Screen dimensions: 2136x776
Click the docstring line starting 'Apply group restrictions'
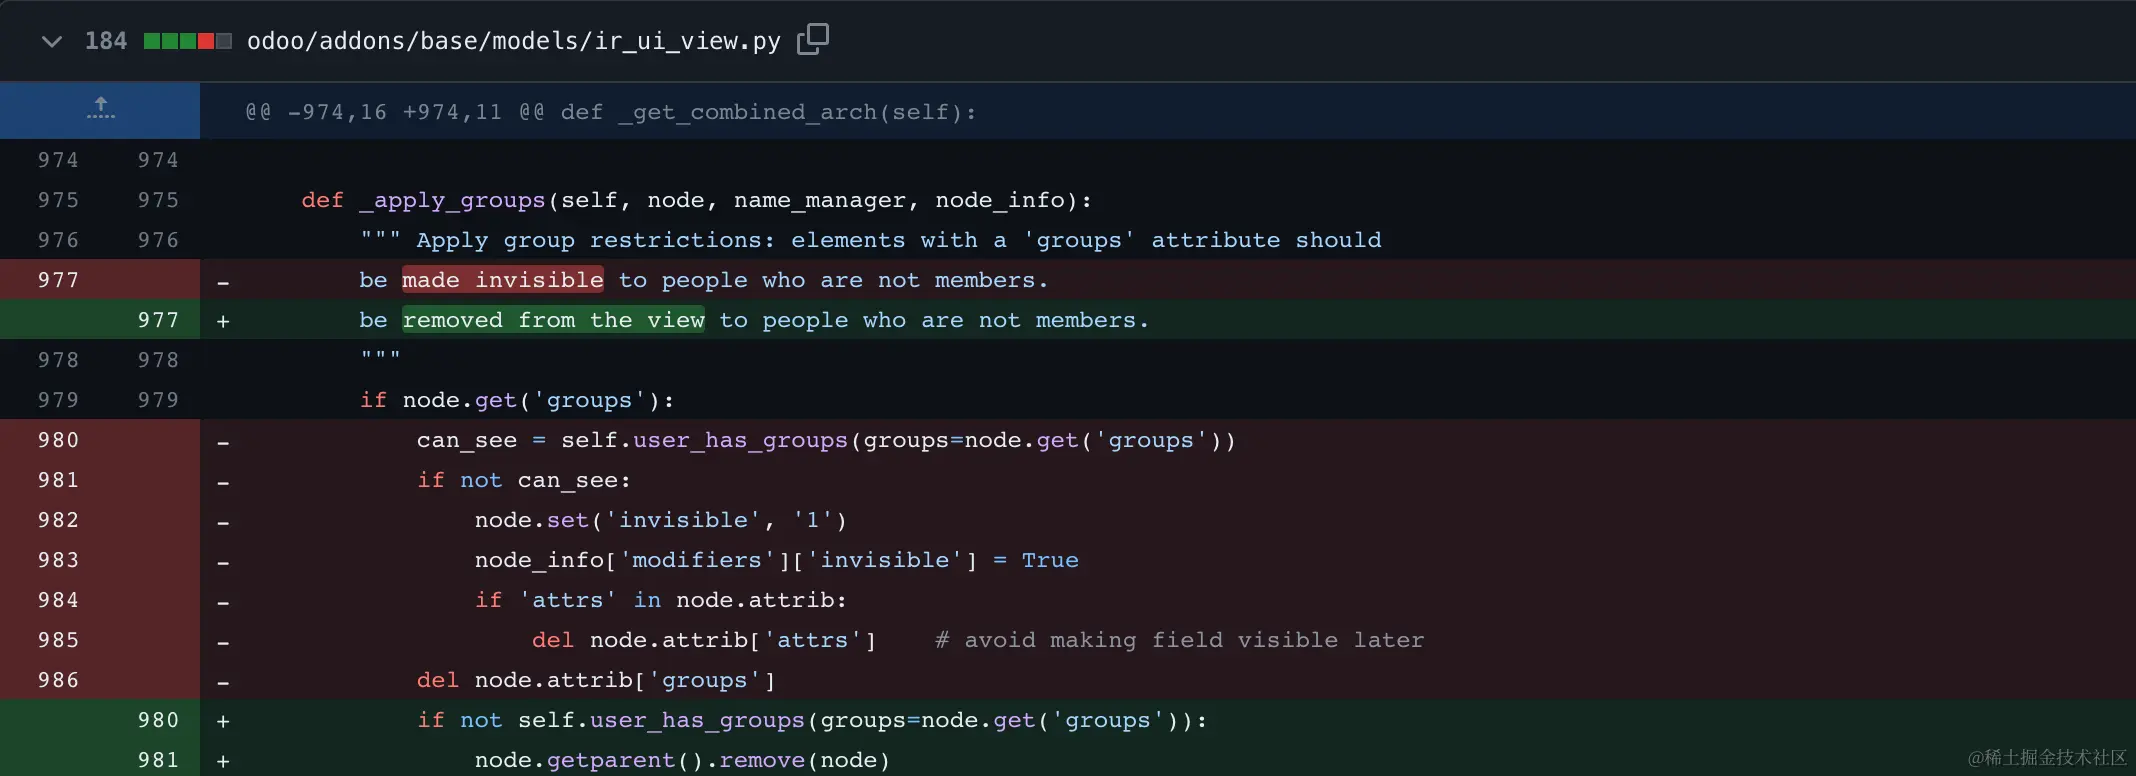(871, 240)
